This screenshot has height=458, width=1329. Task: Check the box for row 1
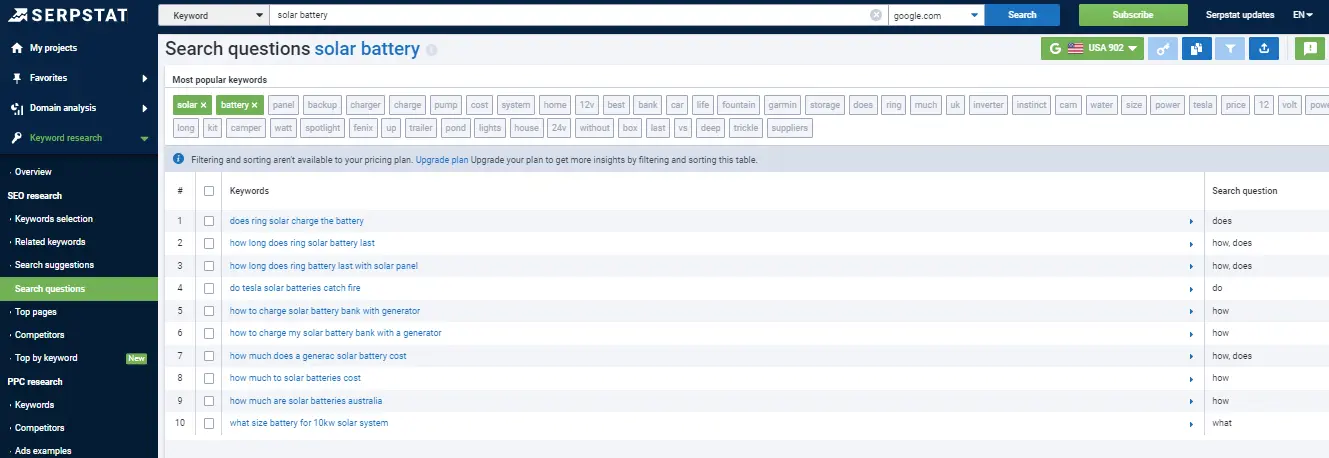(x=209, y=221)
